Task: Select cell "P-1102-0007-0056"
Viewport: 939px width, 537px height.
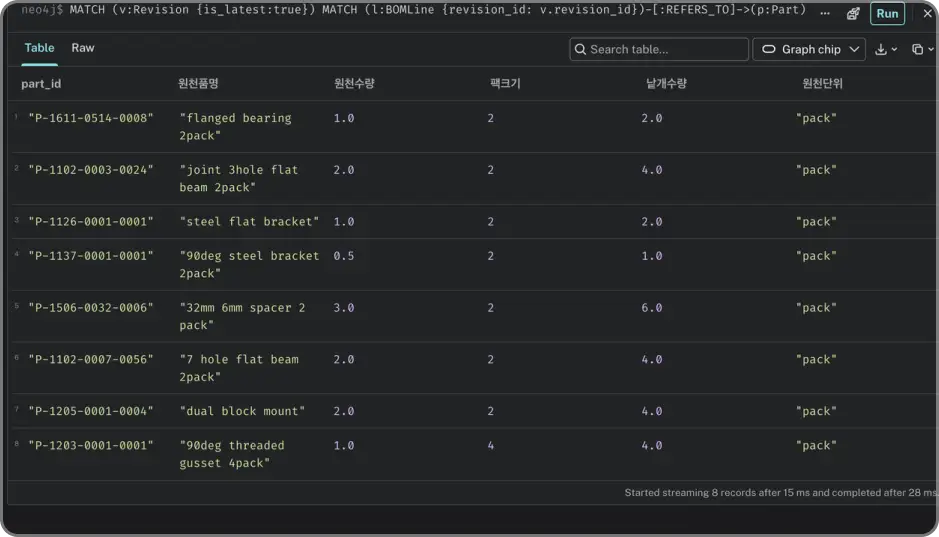Action: (91, 359)
